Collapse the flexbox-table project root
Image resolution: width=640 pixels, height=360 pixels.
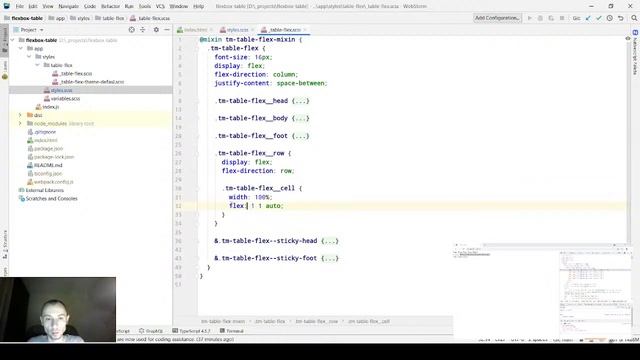coord(13,40)
